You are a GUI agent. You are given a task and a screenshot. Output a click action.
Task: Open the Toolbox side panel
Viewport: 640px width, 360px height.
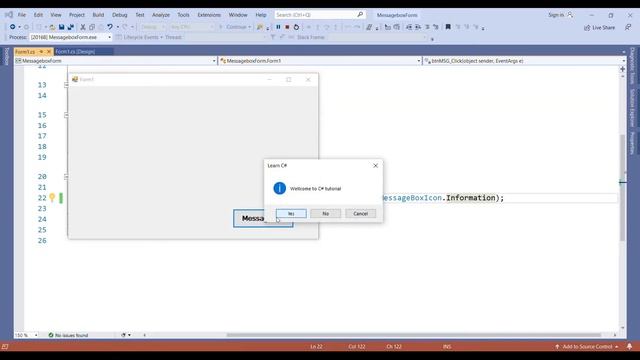(x=6, y=57)
